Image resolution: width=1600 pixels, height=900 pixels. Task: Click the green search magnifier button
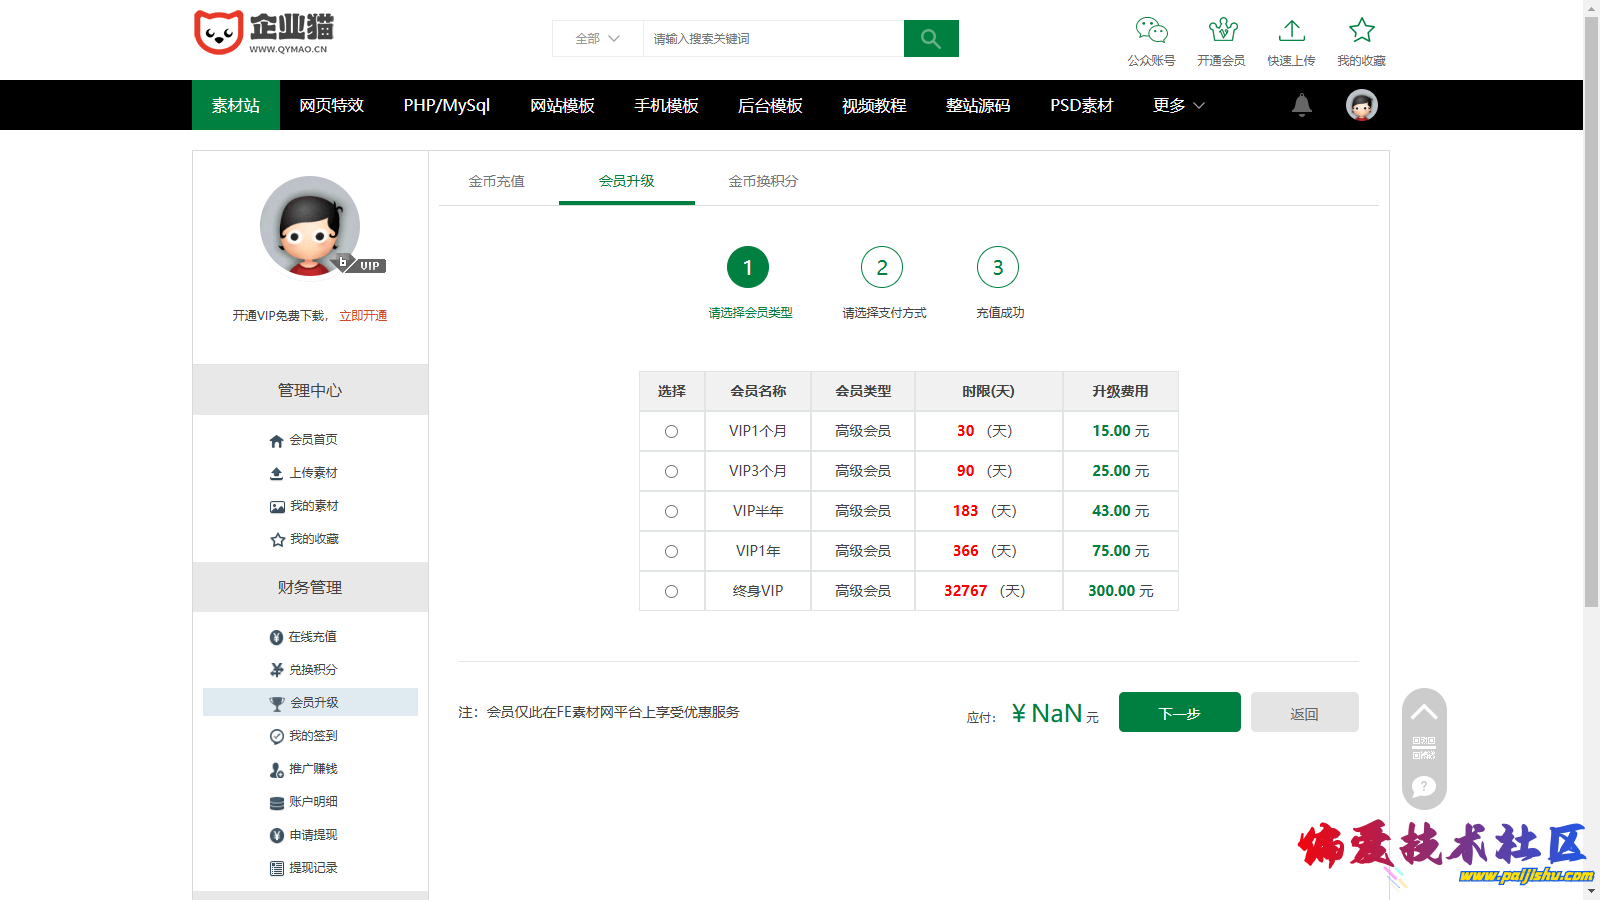pyautogui.click(x=930, y=39)
